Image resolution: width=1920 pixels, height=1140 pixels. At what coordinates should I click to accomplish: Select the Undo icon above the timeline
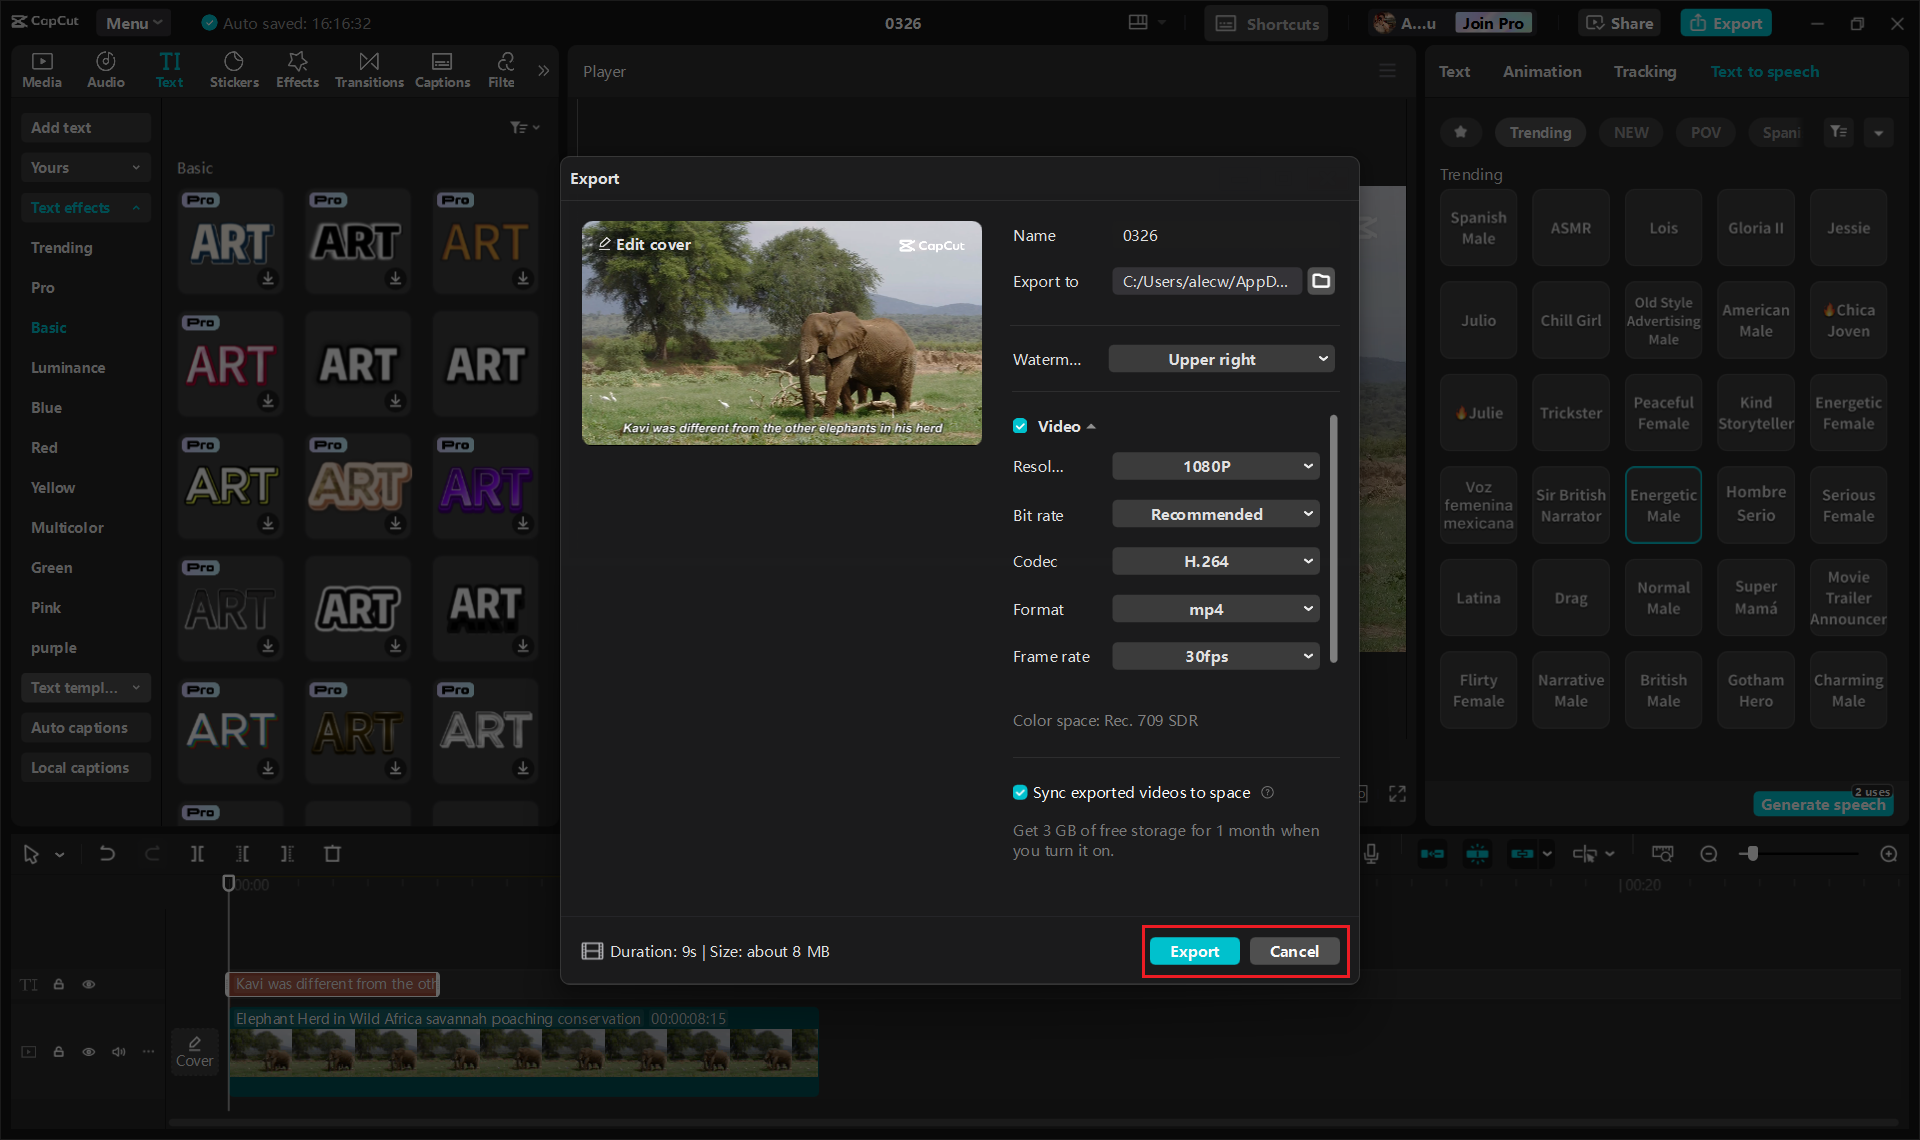(107, 853)
